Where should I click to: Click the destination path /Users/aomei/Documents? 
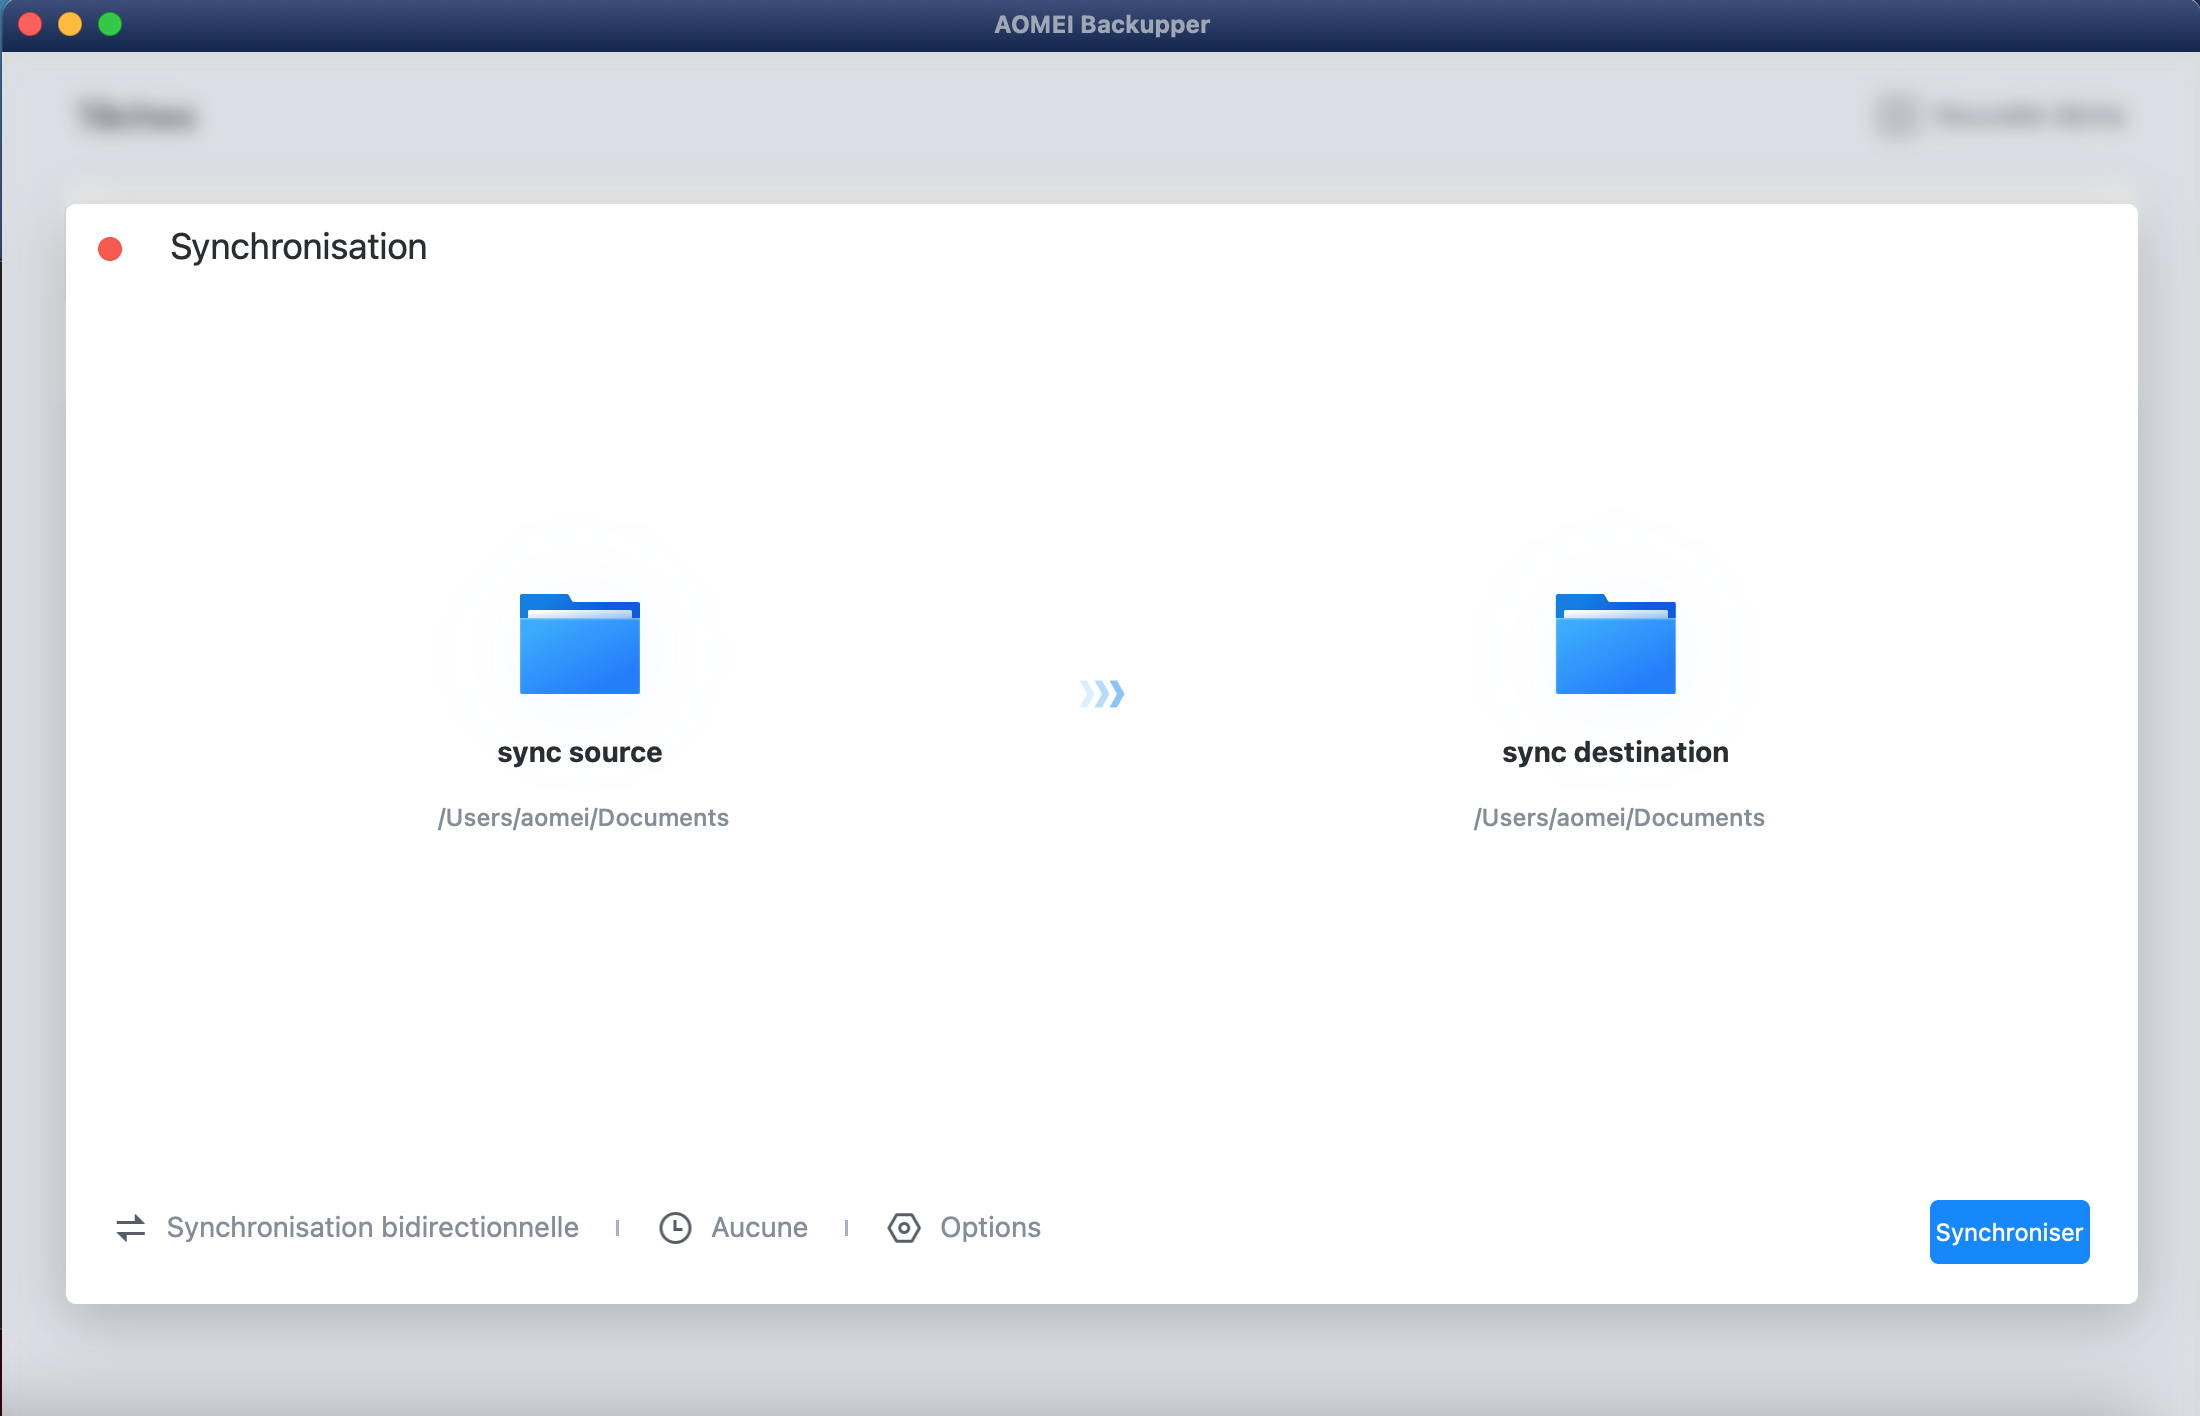pyautogui.click(x=1619, y=818)
